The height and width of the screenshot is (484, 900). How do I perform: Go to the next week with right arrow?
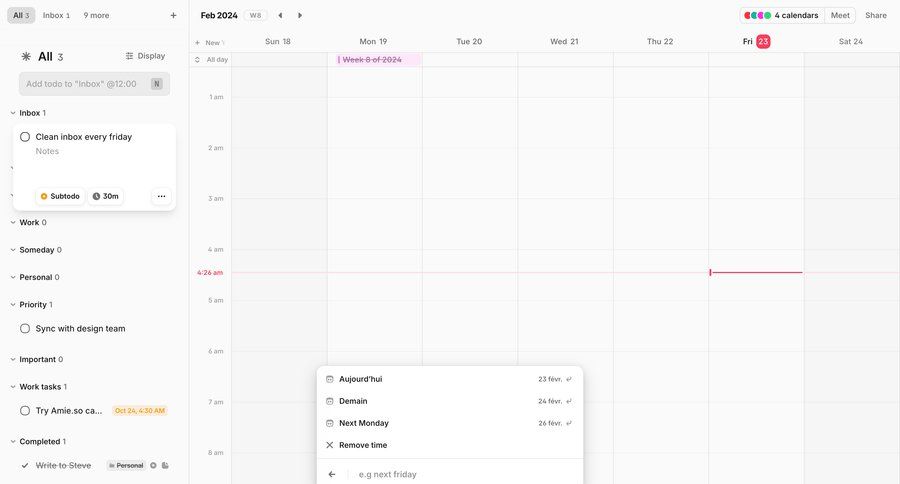coord(300,16)
